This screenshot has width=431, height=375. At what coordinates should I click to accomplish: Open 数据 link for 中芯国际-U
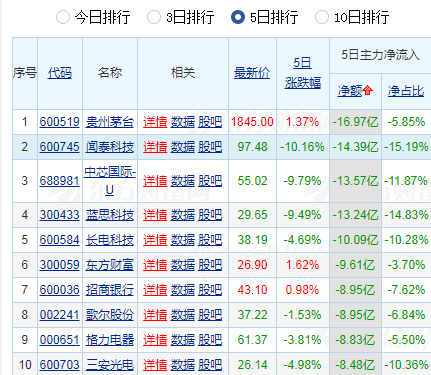pyautogui.click(x=183, y=181)
